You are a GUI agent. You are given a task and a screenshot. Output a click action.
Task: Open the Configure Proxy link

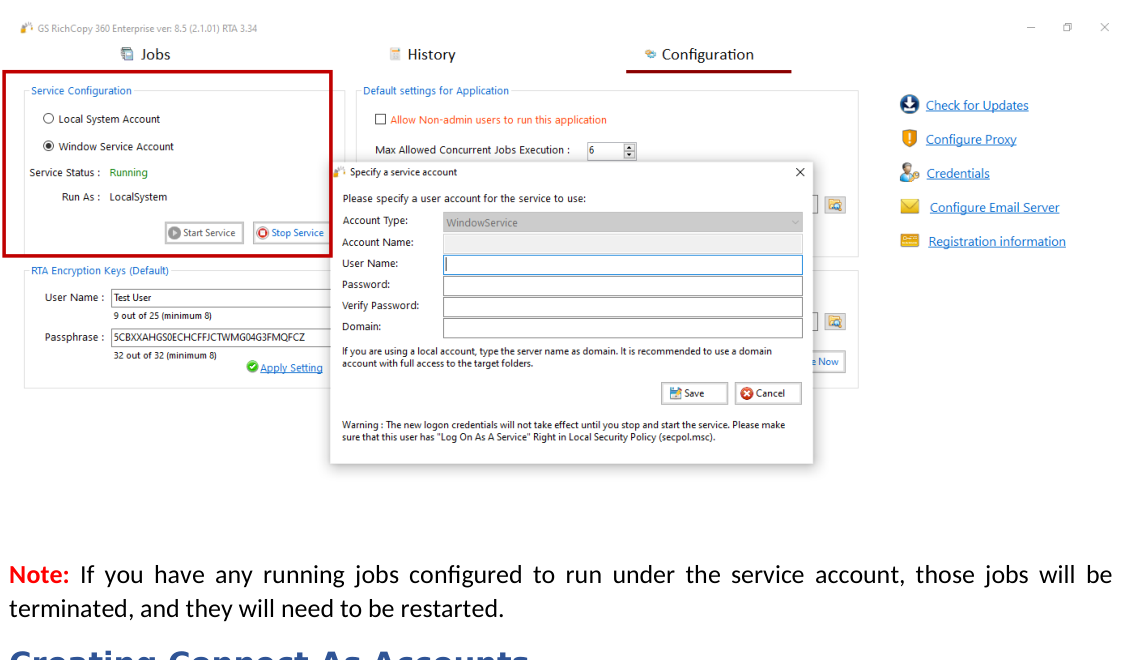tap(970, 139)
